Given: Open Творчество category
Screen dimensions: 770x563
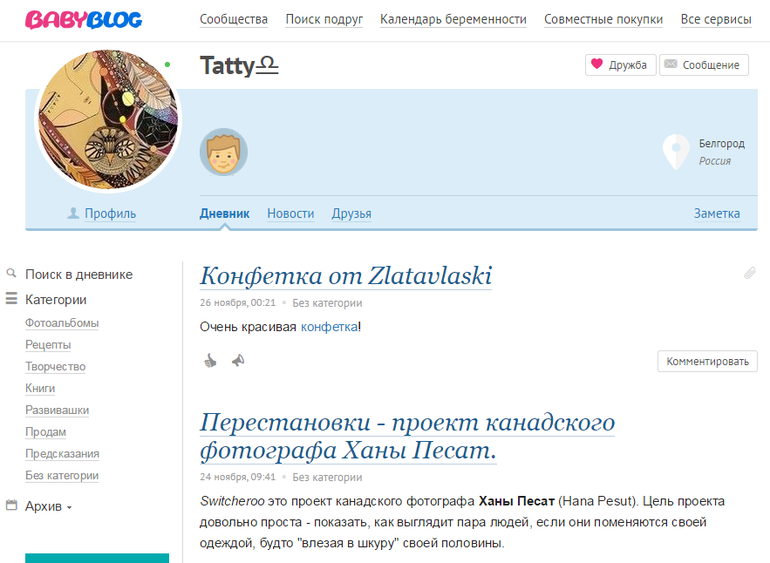Looking at the screenshot, I should pyautogui.click(x=55, y=367).
